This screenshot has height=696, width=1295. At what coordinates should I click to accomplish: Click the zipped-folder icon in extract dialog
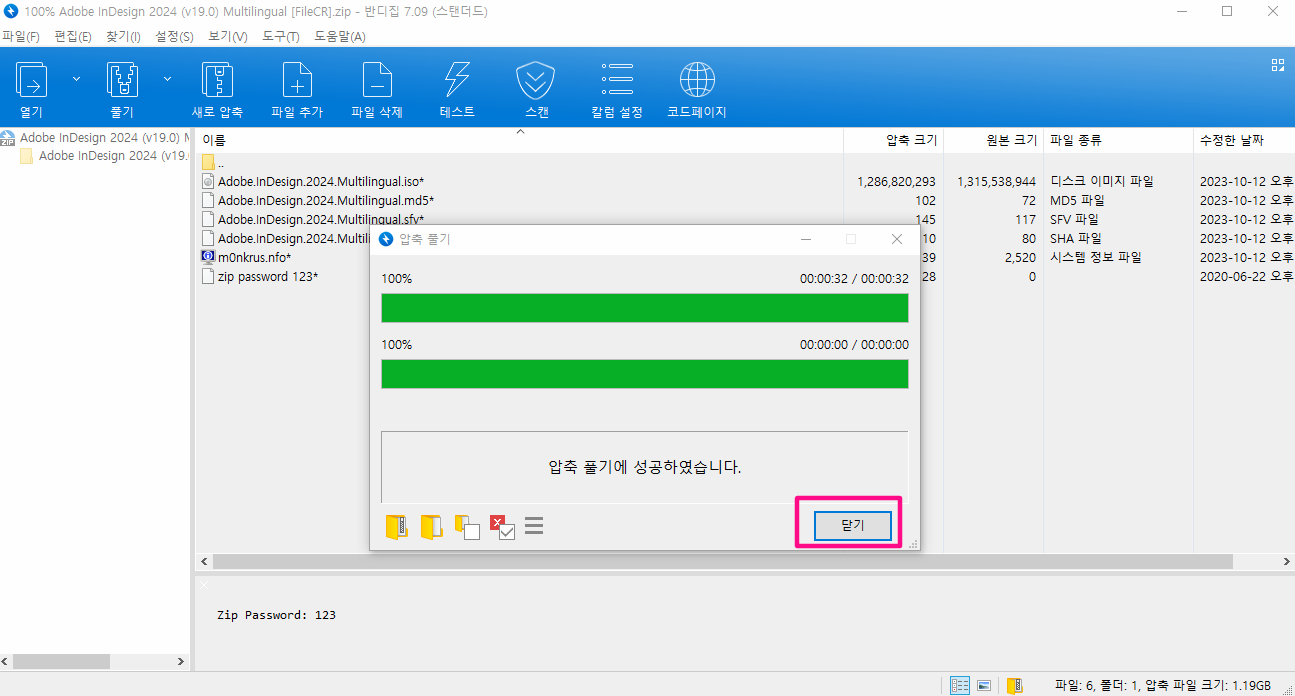[397, 527]
